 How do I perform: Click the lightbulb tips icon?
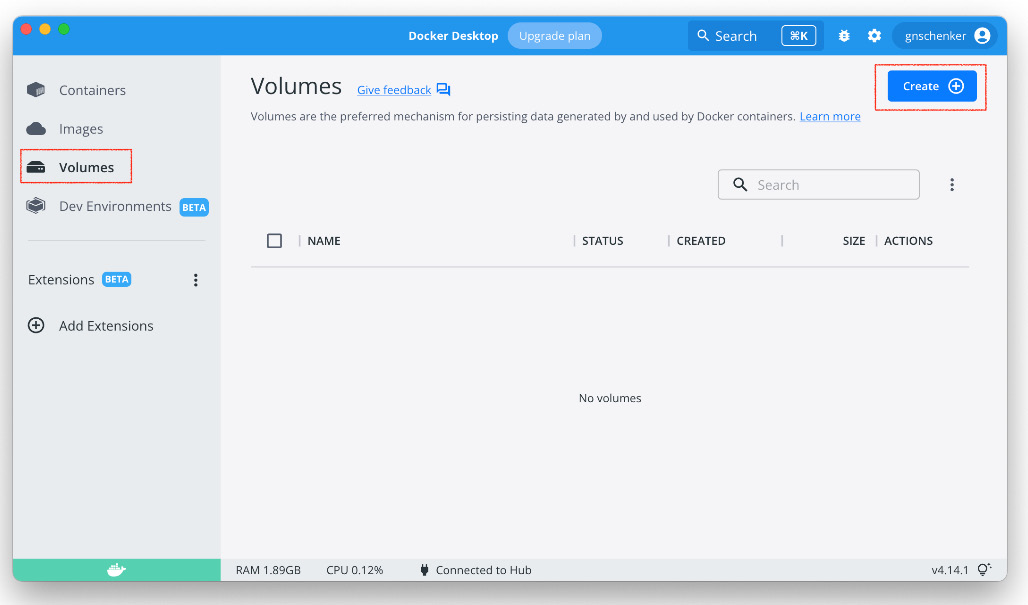984,570
